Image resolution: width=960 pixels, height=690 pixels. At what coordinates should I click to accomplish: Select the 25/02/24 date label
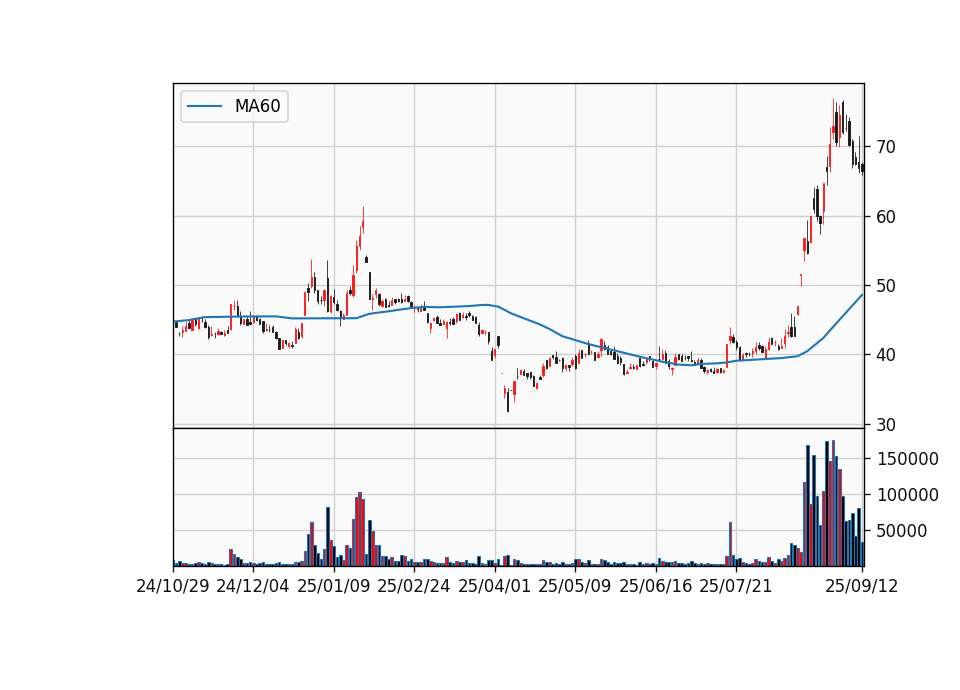point(414,586)
